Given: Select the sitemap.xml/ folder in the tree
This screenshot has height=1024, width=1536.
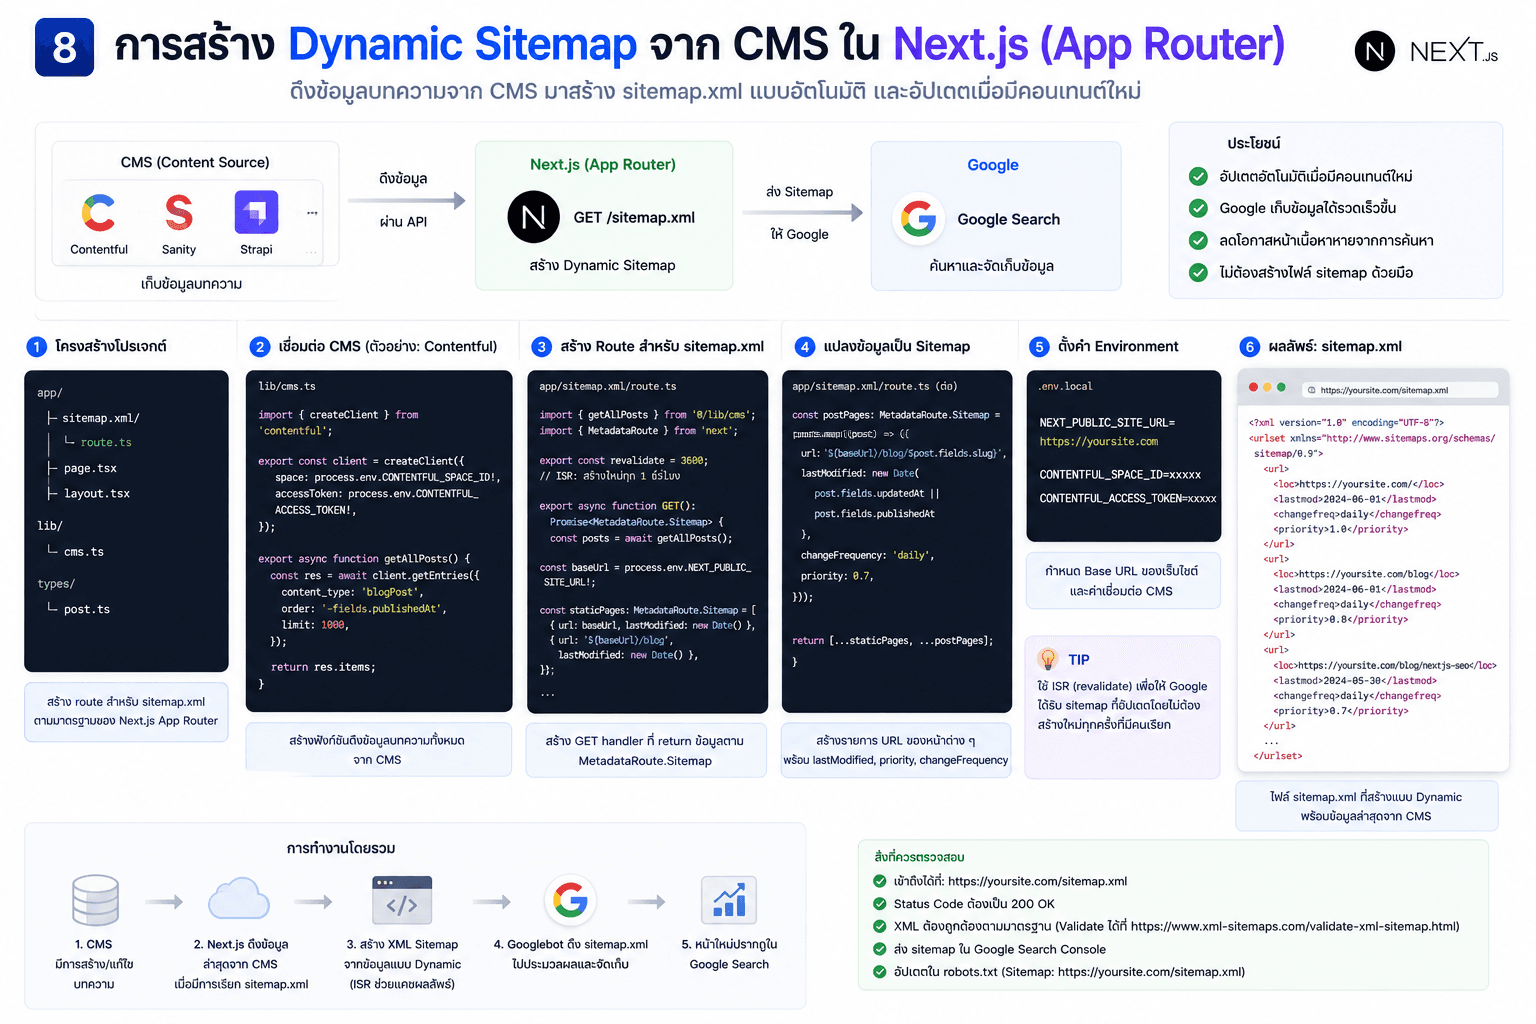Looking at the screenshot, I should tap(101, 418).
